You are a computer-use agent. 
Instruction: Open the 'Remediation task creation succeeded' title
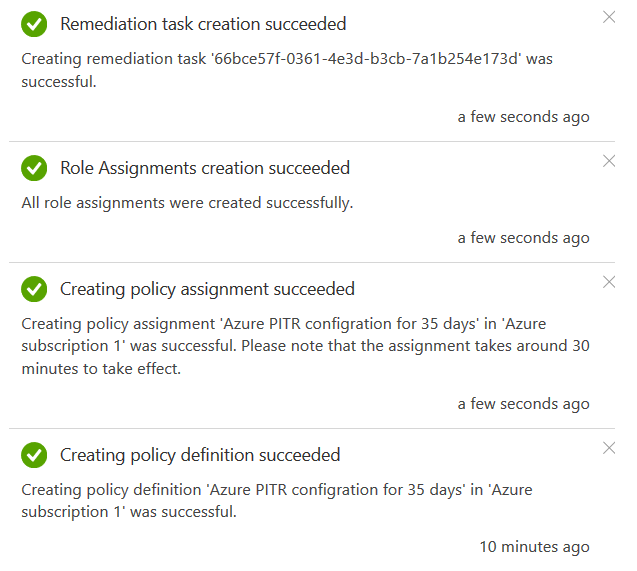(204, 24)
